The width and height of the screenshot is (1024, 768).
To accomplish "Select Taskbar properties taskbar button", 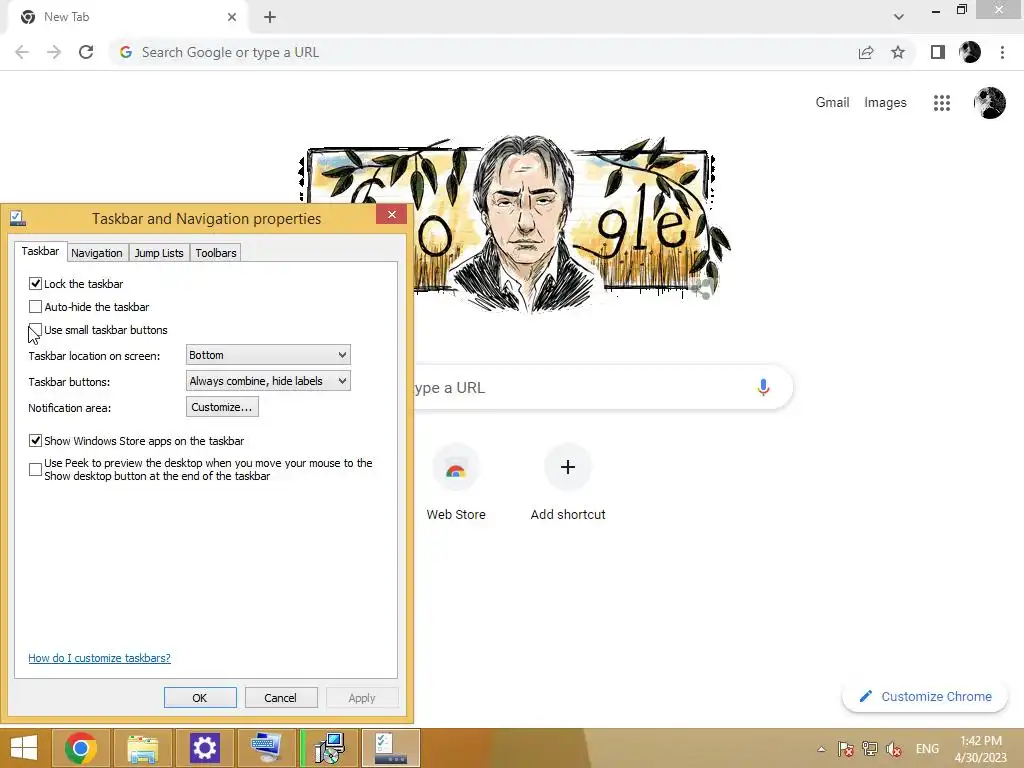I will tap(391, 748).
